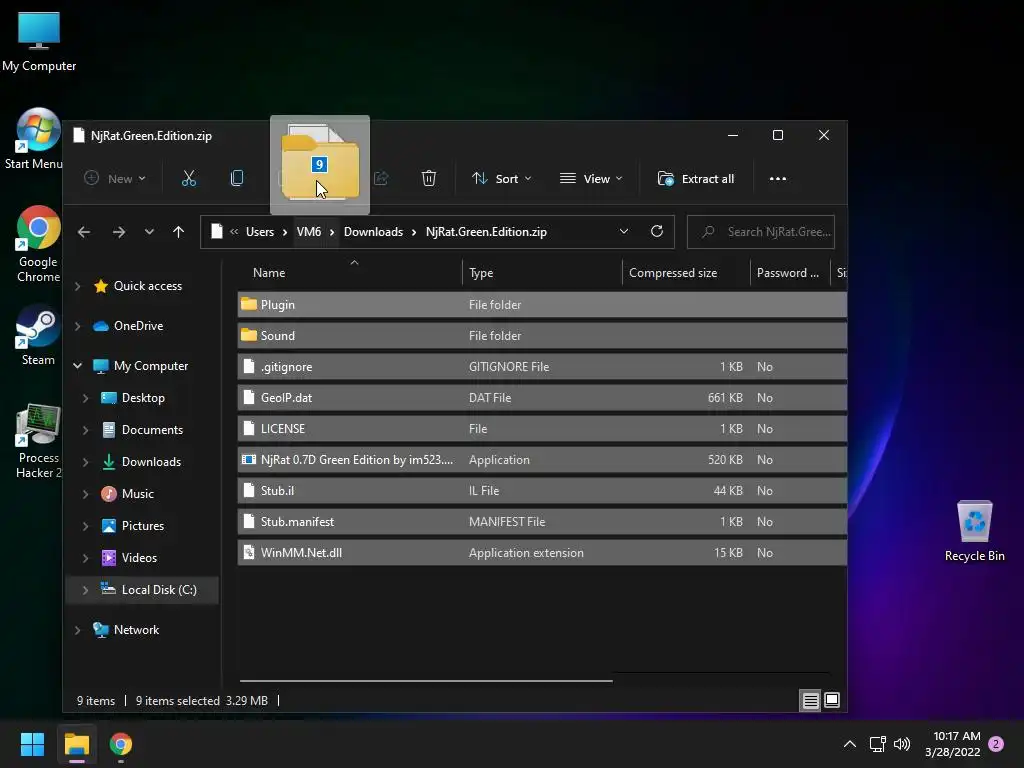The height and width of the screenshot is (768, 1024).
Task: Open the View options menu
Action: coord(591,178)
